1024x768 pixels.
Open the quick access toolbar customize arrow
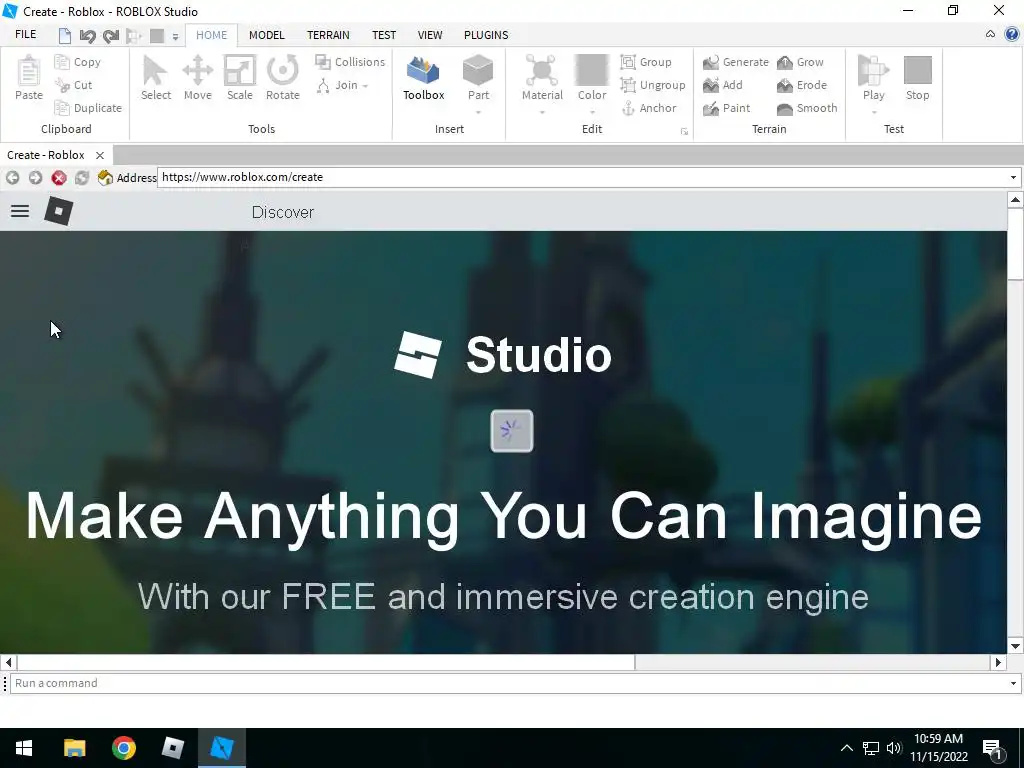(x=175, y=37)
